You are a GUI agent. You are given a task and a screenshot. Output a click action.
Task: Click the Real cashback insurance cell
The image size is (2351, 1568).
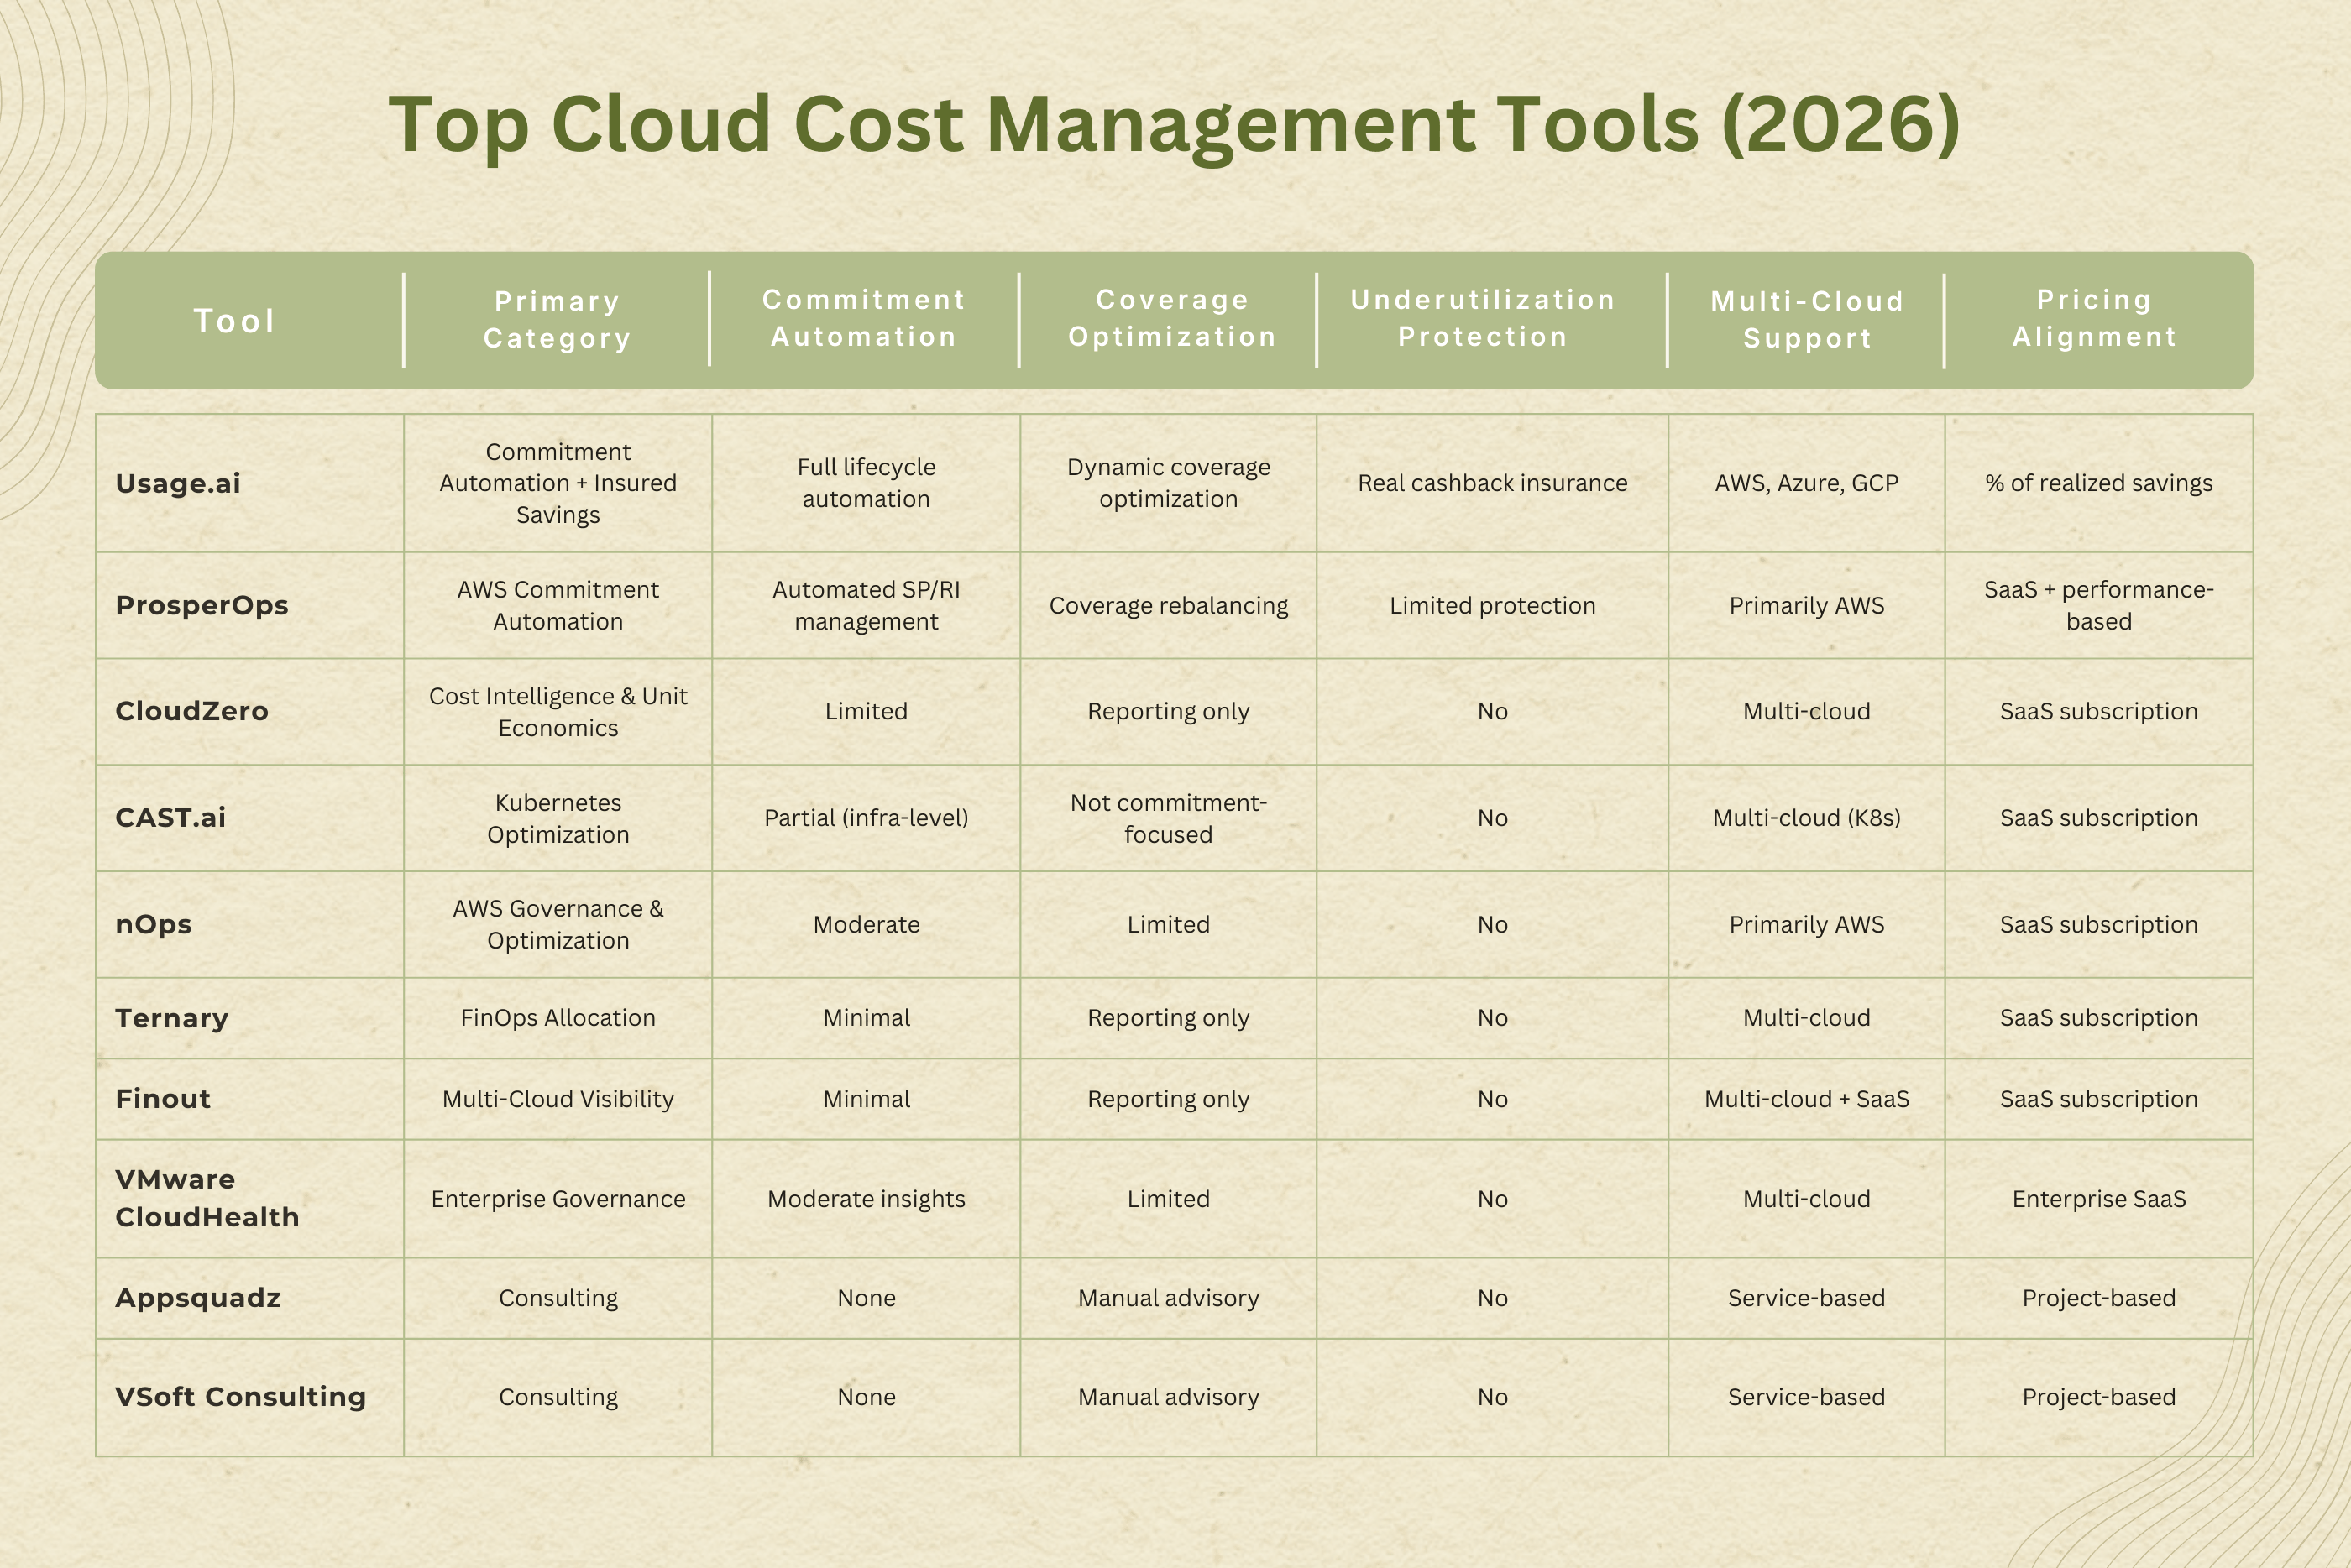pyautogui.click(x=1492, y=483)
